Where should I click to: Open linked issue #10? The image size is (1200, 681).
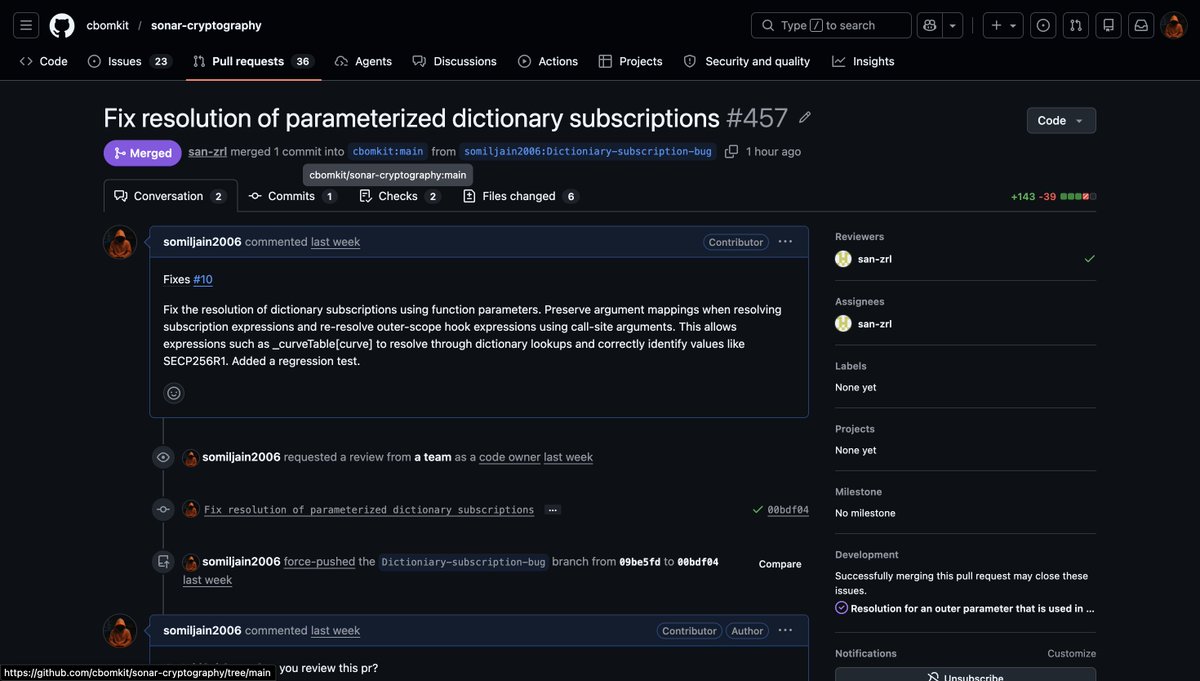pos(203,279)
